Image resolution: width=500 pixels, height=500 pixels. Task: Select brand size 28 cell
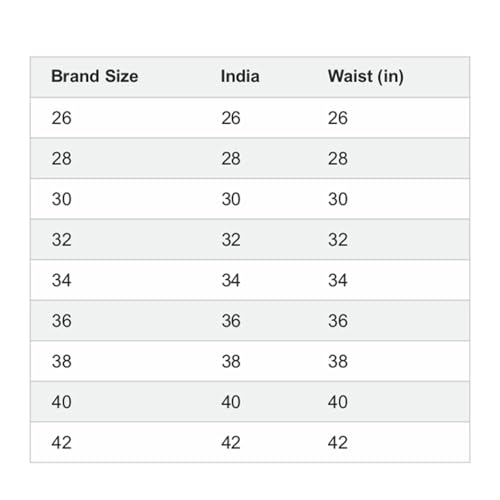point(61,159)
